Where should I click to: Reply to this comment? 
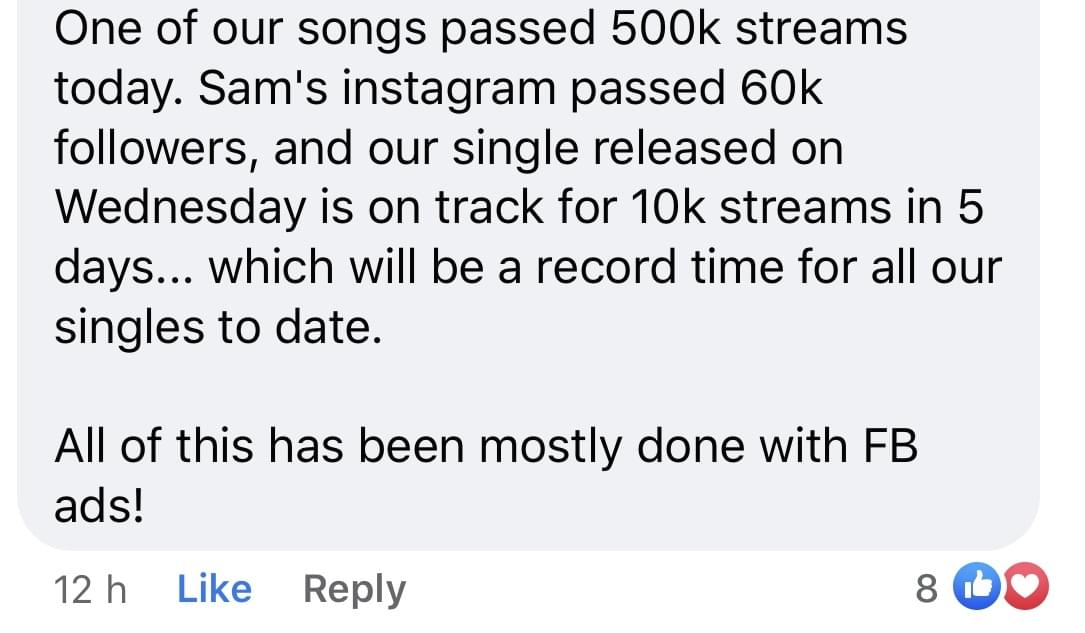354,589
